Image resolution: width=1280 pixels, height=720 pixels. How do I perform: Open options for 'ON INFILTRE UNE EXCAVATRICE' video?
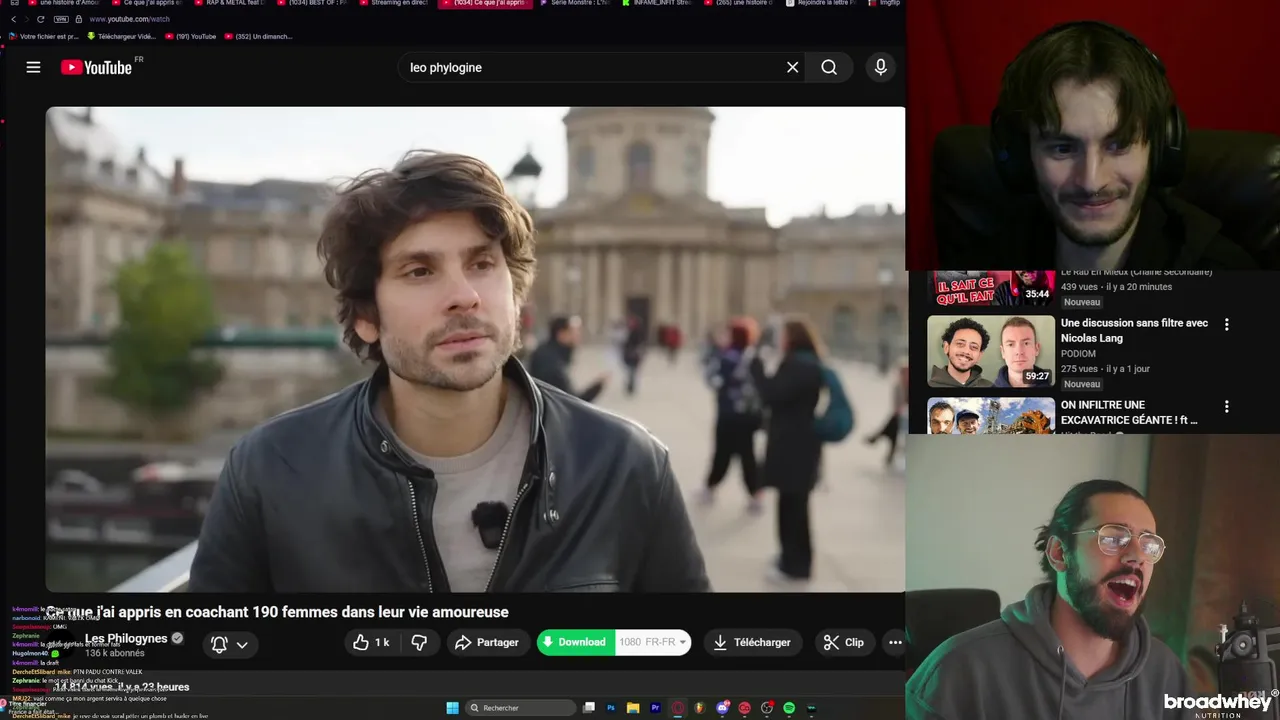(x=1226, y=406)
